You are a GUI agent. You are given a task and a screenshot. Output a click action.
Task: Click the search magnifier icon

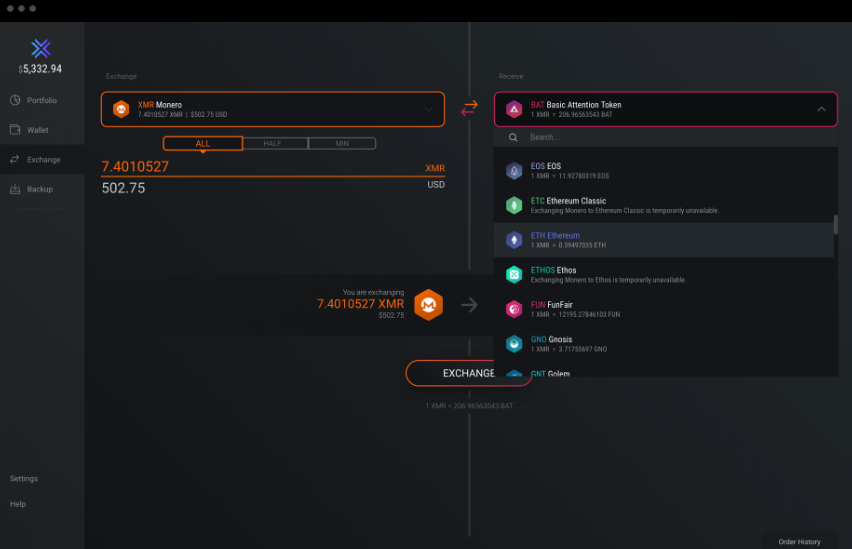[513, 137]
